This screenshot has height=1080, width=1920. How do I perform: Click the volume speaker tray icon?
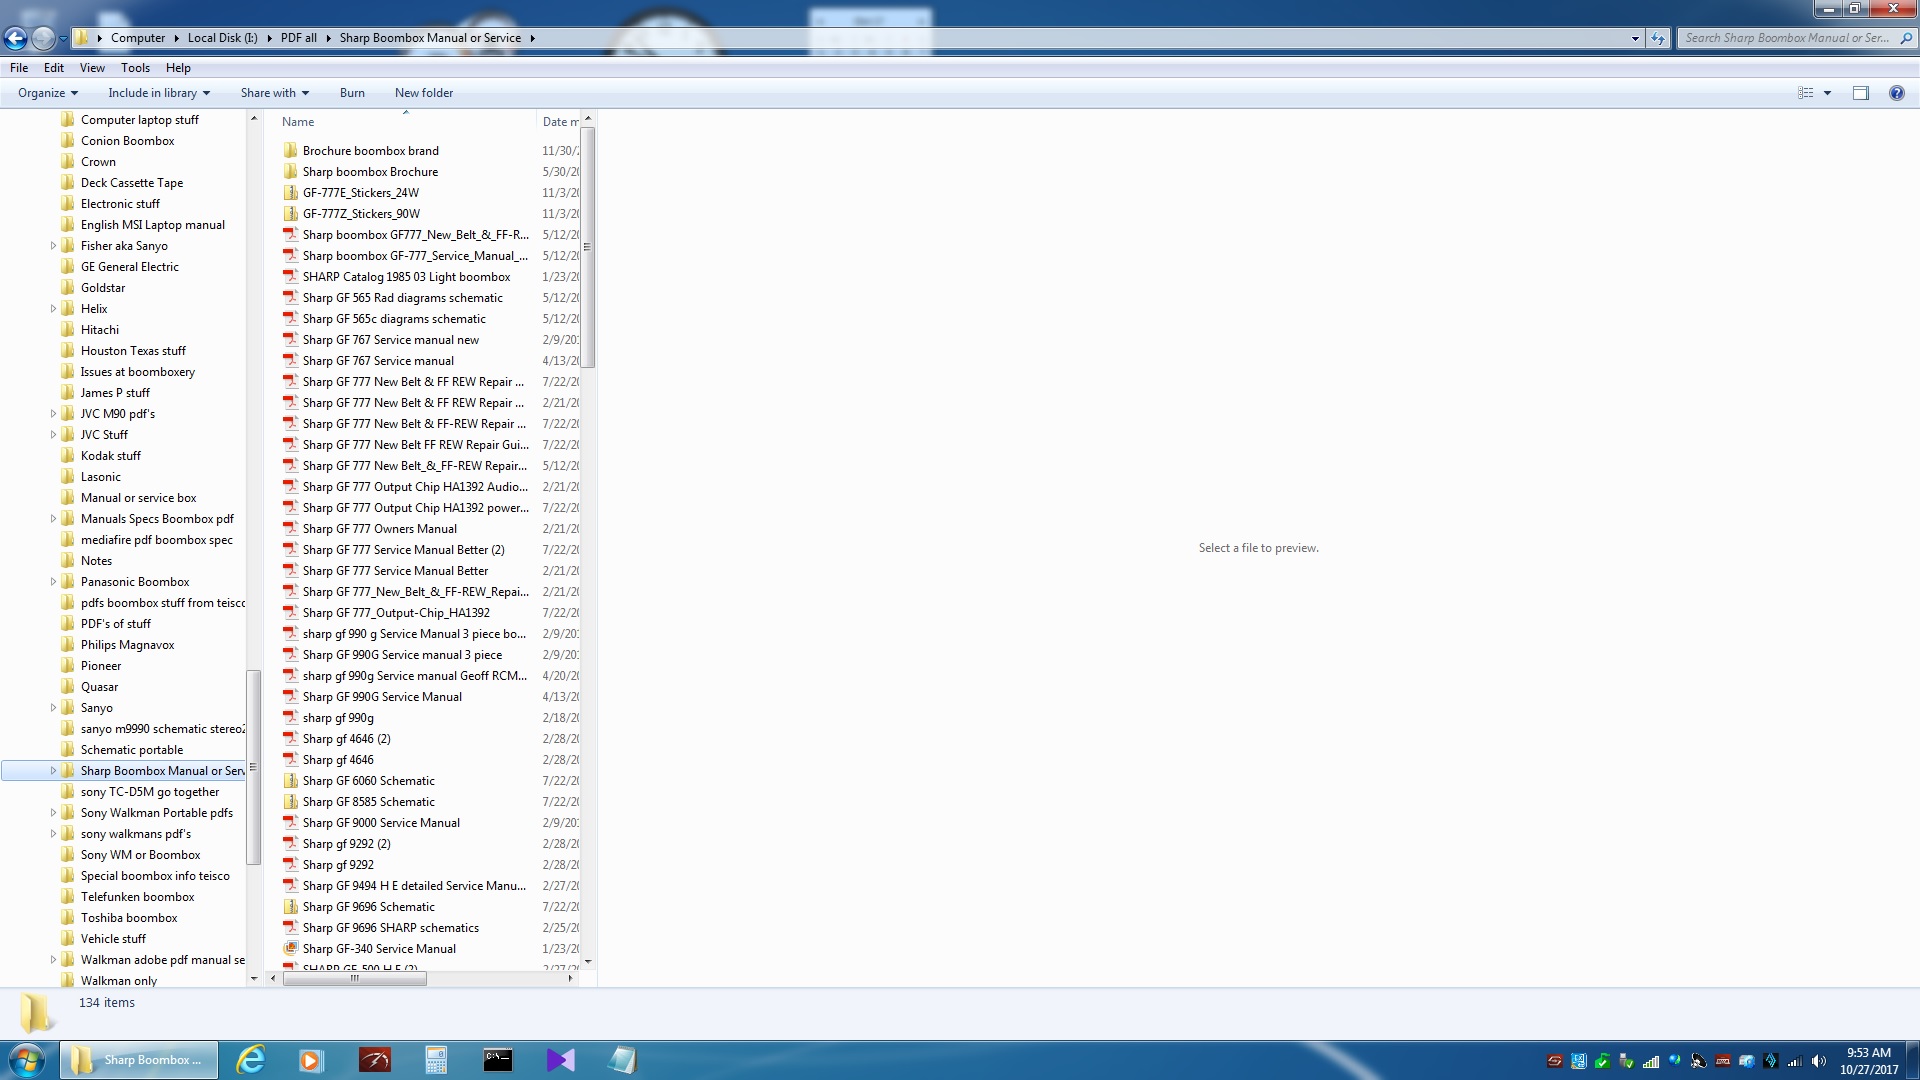point(1819,1061)
